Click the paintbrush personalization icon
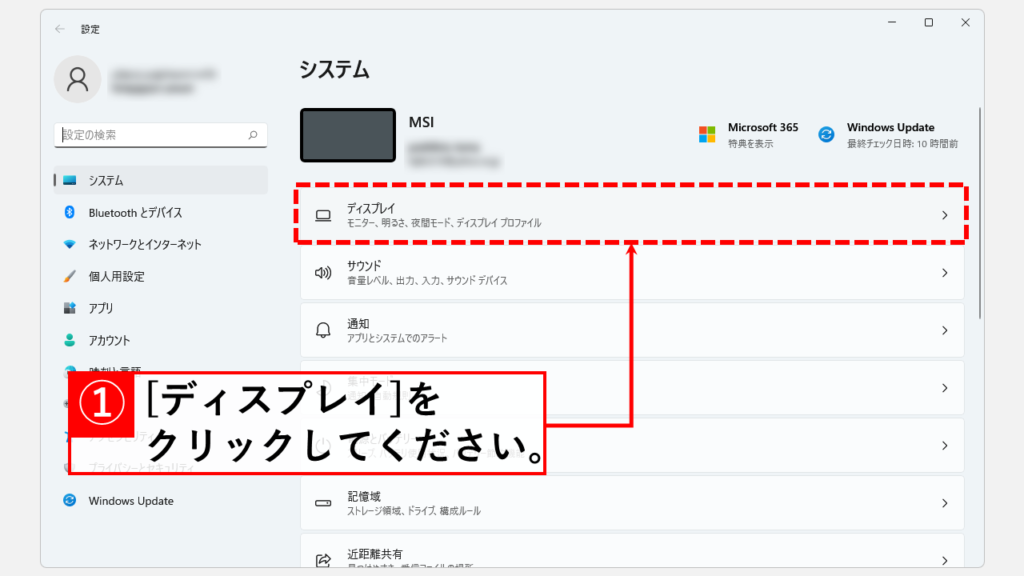 69,276
